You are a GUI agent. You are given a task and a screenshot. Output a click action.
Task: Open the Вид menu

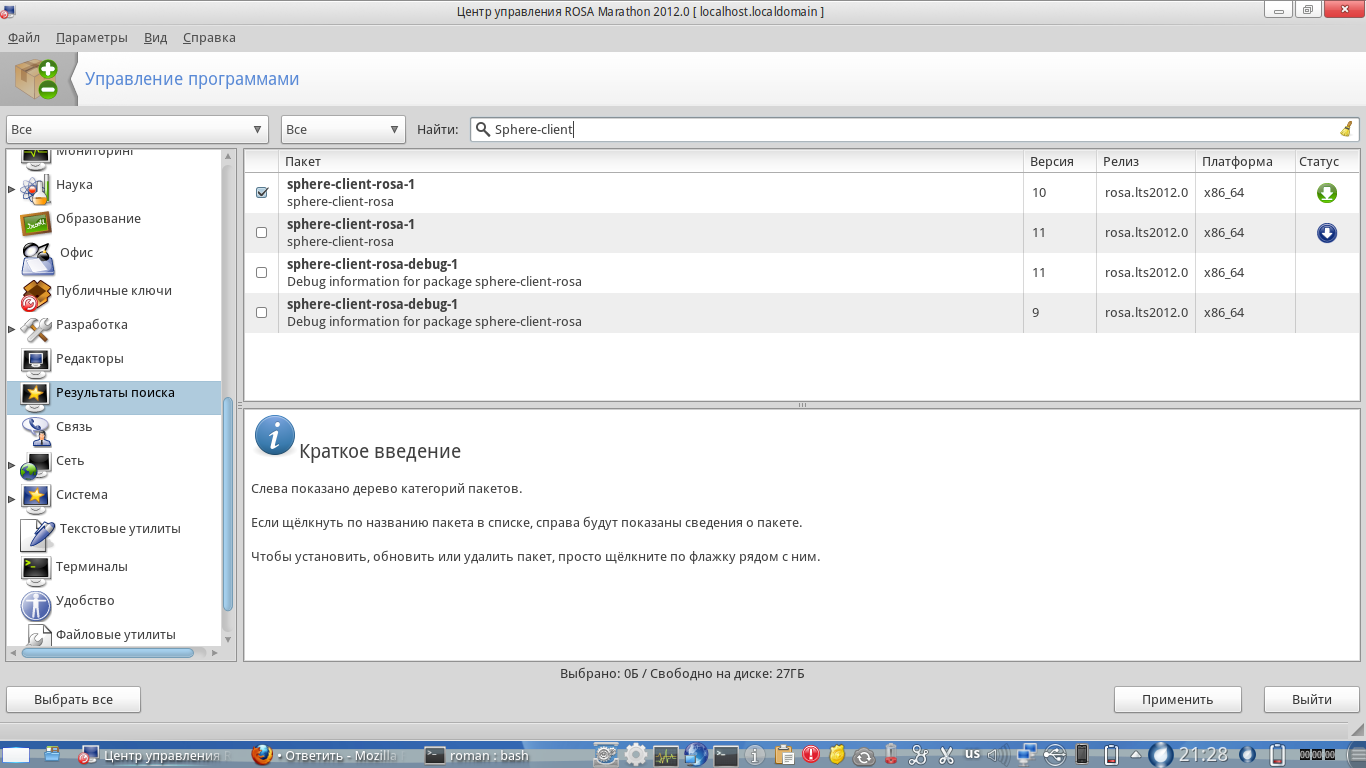tap(155, 38)
